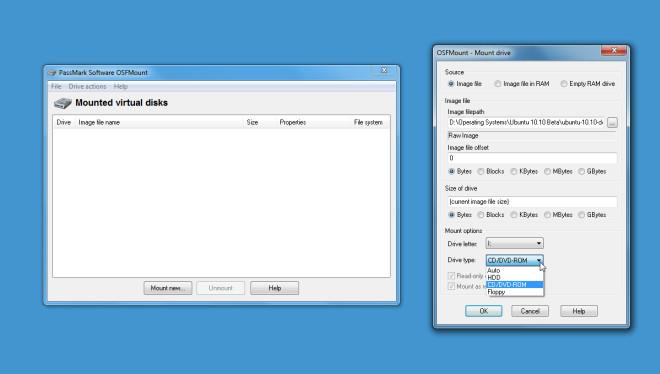The width and height of the screenshot is (660, 374).
Task: Close the PassMark OSFMount main window
Action: click(384, 70)
